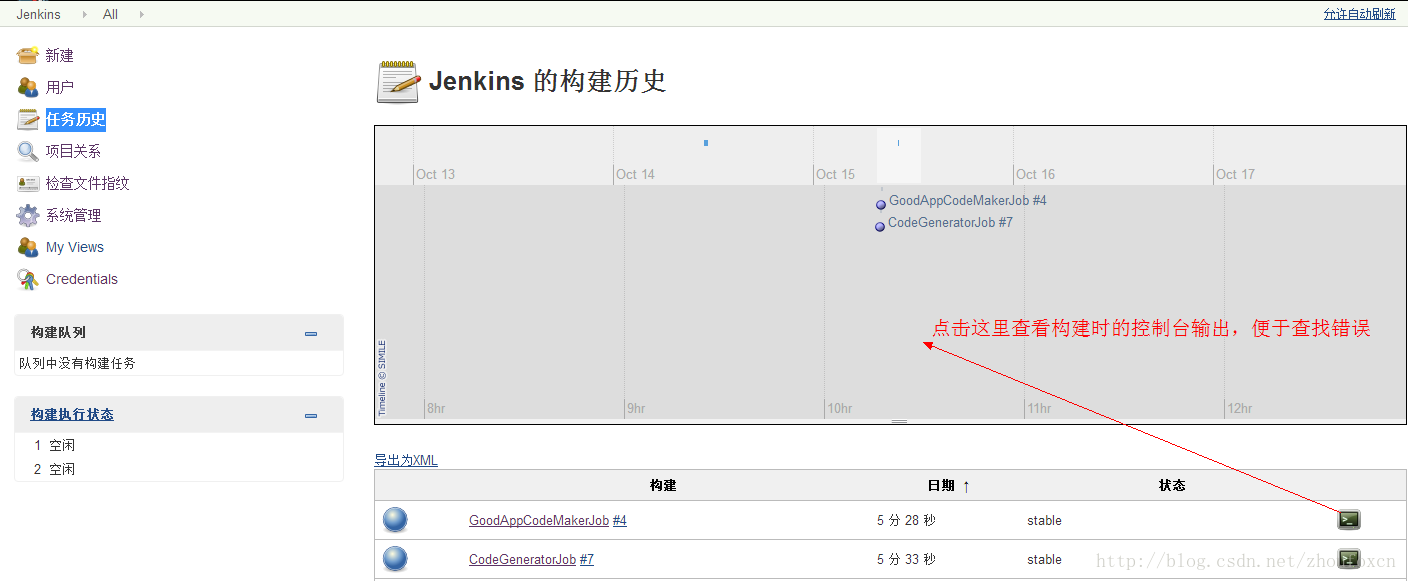
Task: Open CodeGeneratorJob link in table
Action: click(522, 559)
